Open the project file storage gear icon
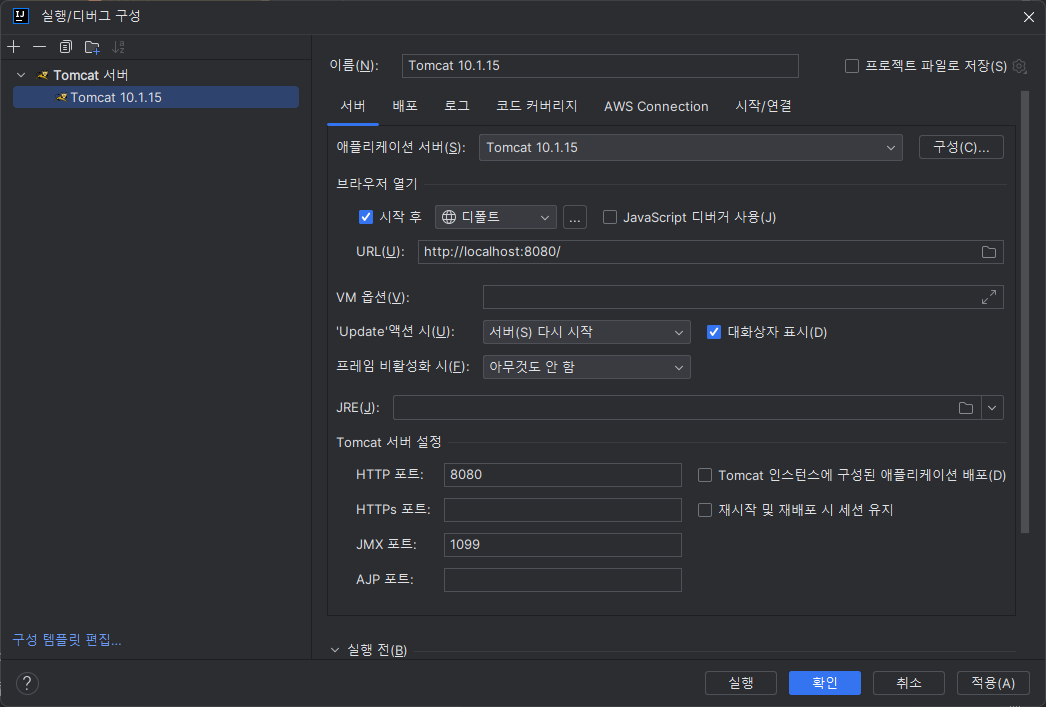Viewport: 1046px width, 707px height. point(1019,66)
